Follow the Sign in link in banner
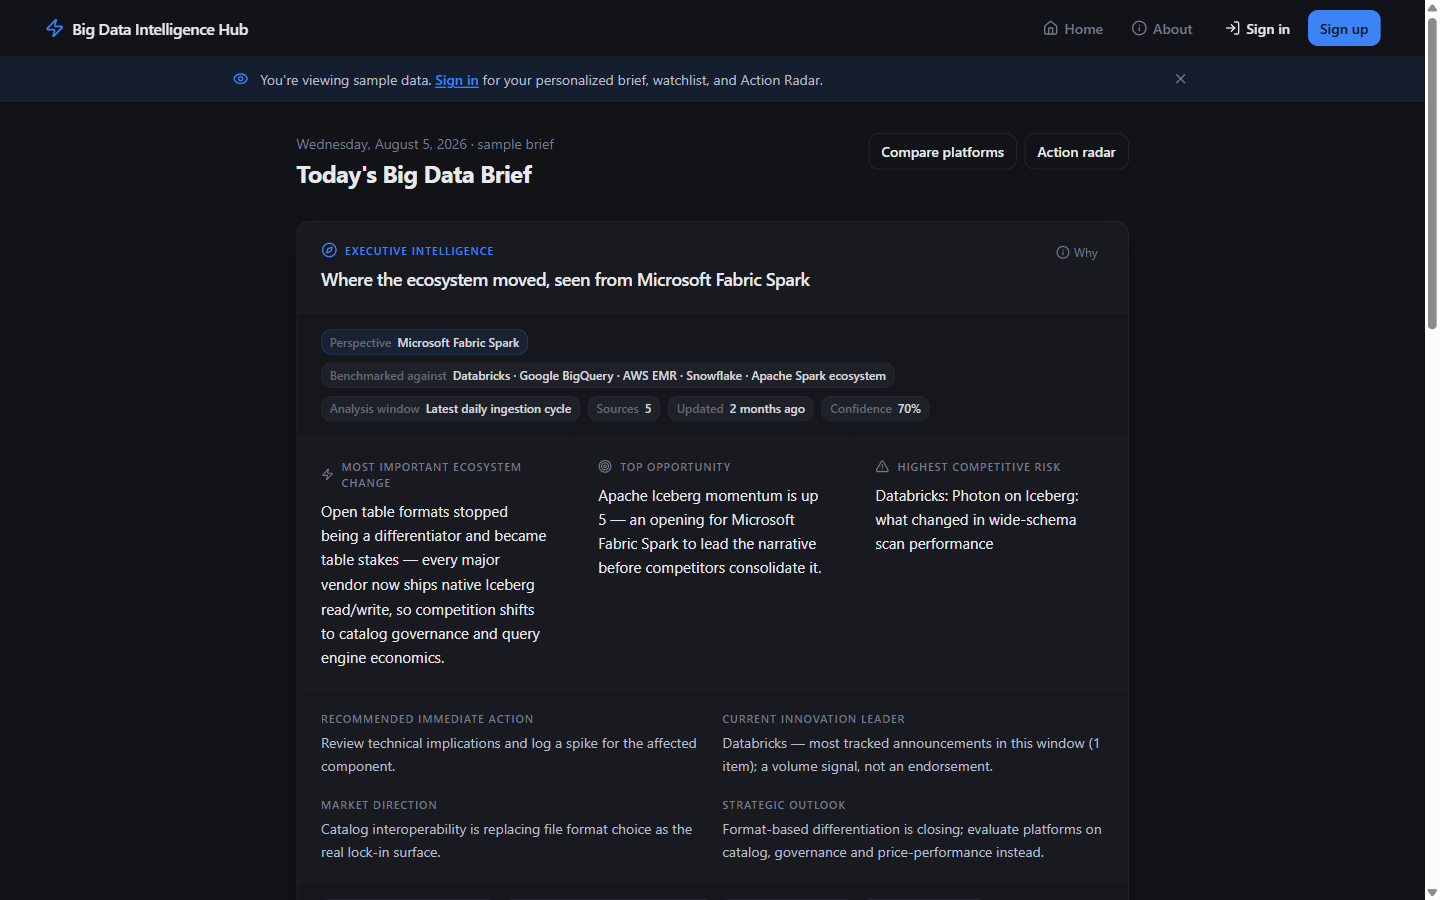The width and height of the screenshot is (1440, 900). click(x=456, y=80)
